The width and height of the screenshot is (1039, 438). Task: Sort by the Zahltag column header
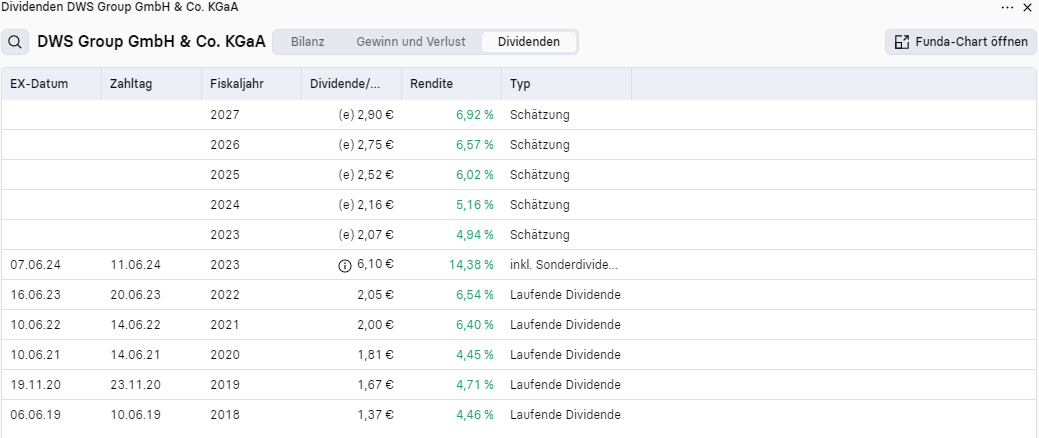(152, 84)
